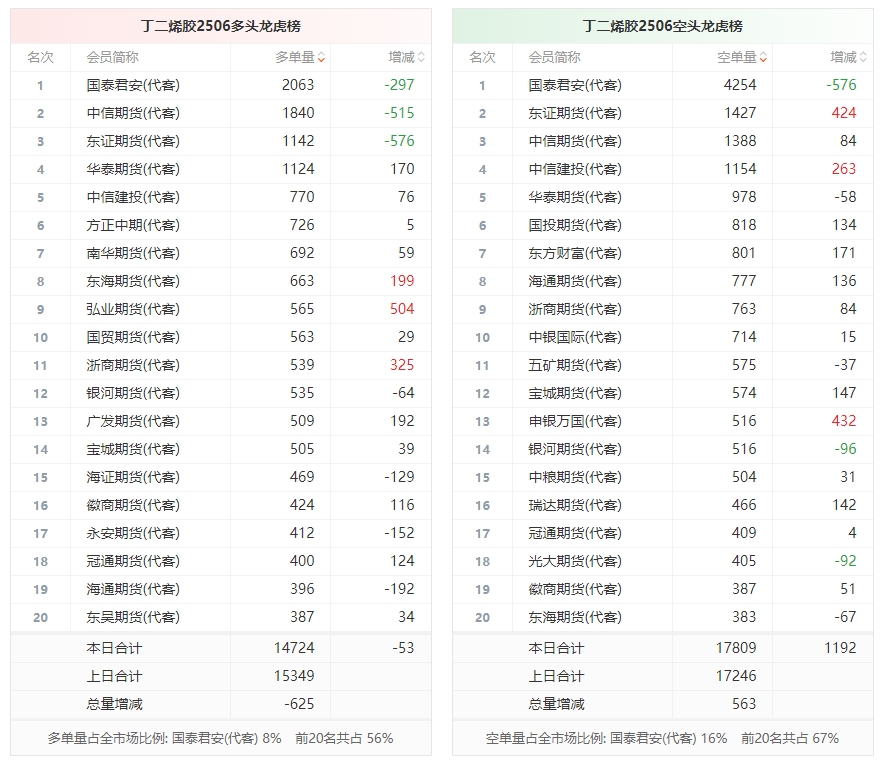885x765 pixels.
Task: Click short table 总量增减 value 563
Action: tap(744, 704)
